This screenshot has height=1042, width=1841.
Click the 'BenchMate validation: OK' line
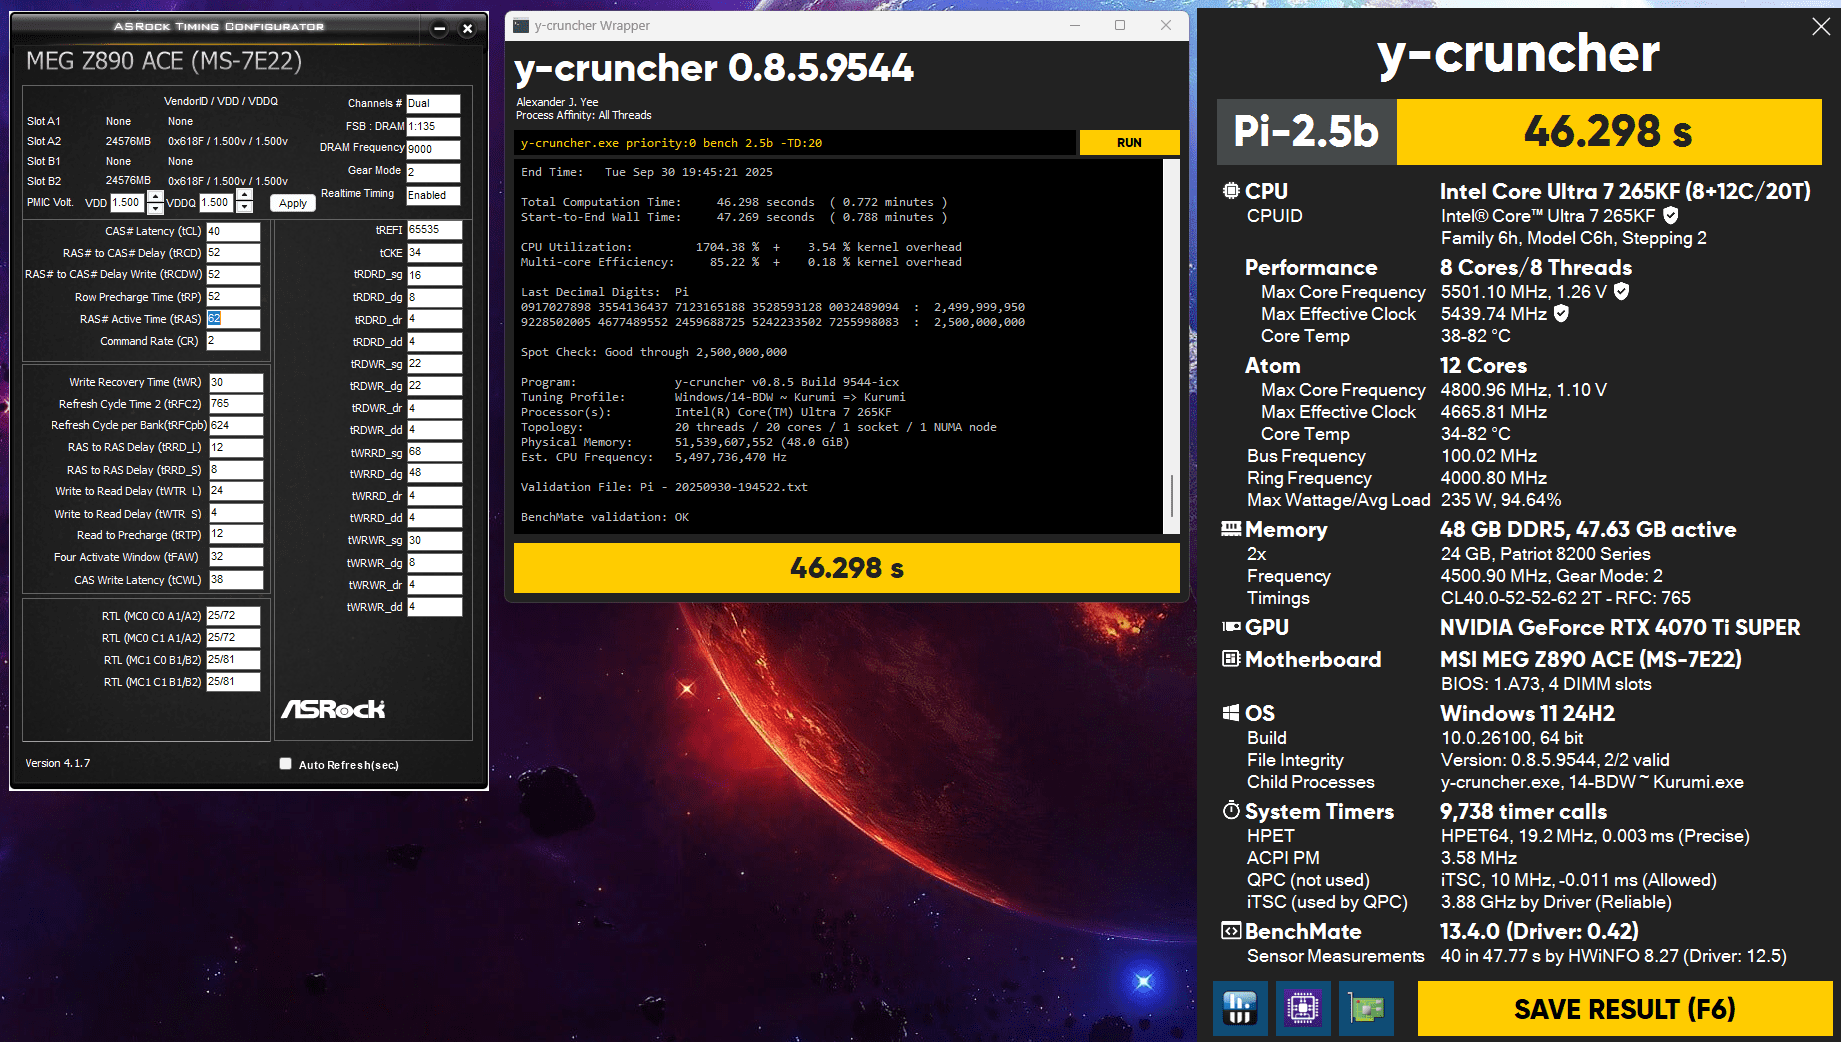(605, 517)
